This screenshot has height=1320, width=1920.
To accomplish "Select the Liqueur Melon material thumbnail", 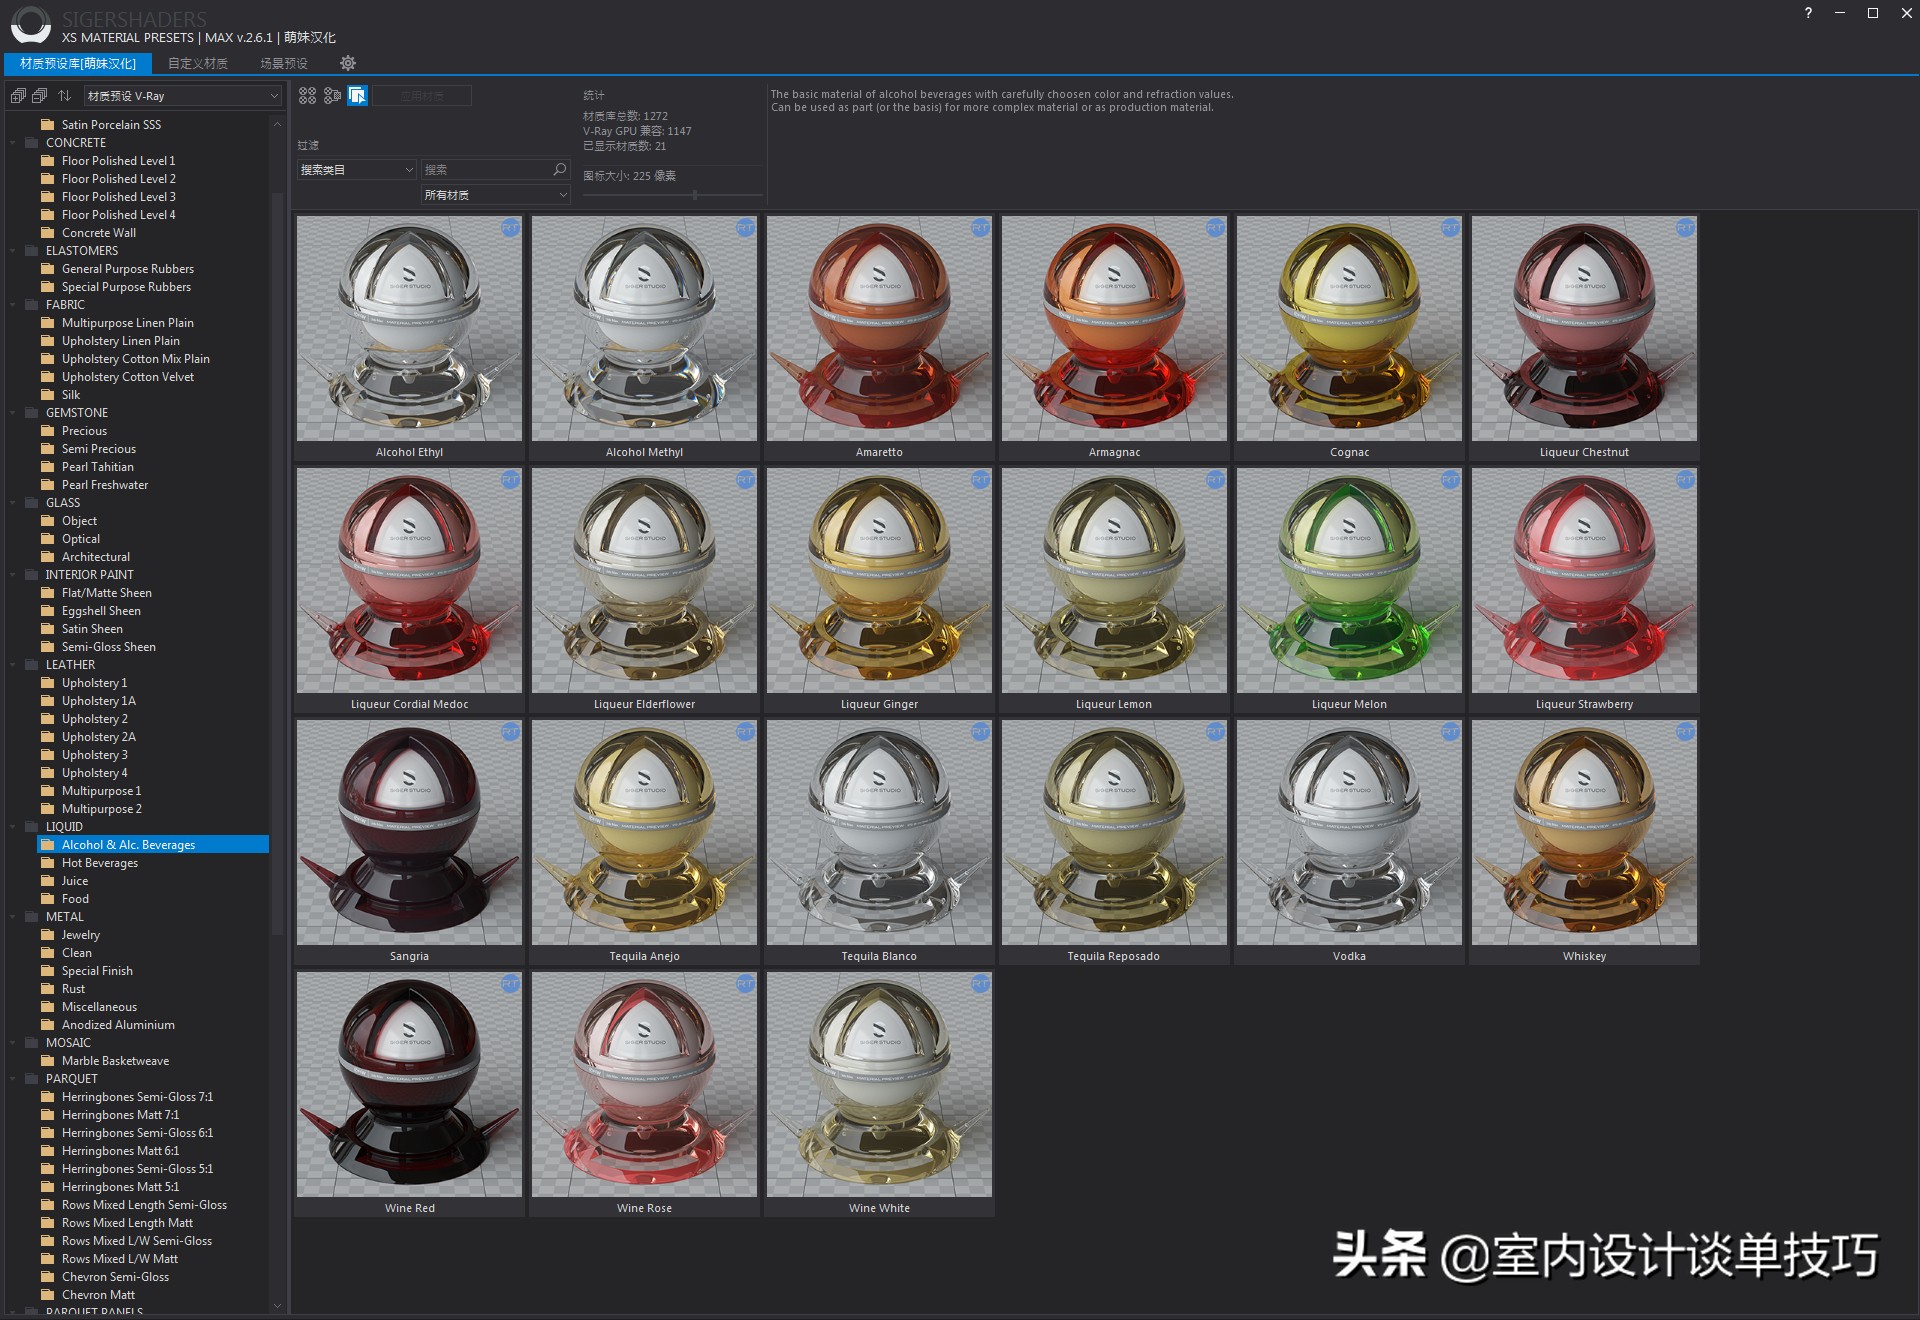I will 1349,580.
